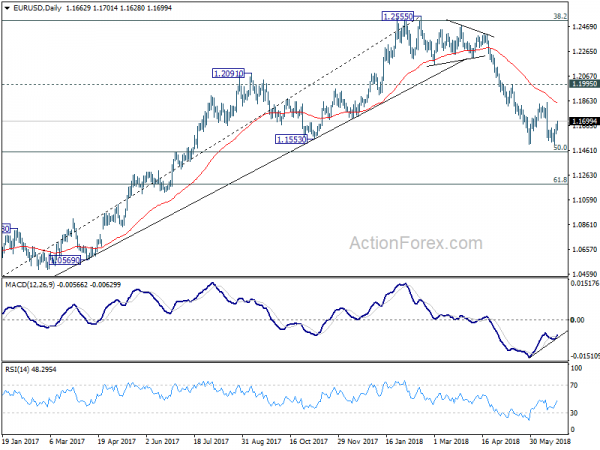
Task: Click the RSI 70 overbought level label
Action: click(x=574, y=385)
